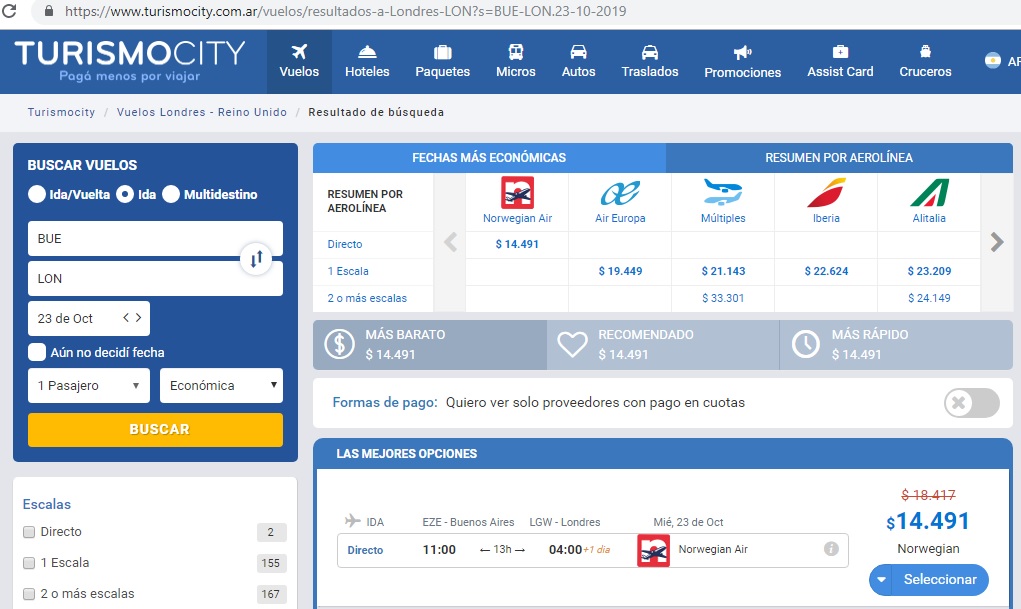This screenshot has width=1021, height=609.
Task: Click Air Europa 1 escala price $ 19.449
Action: point(620,271)
